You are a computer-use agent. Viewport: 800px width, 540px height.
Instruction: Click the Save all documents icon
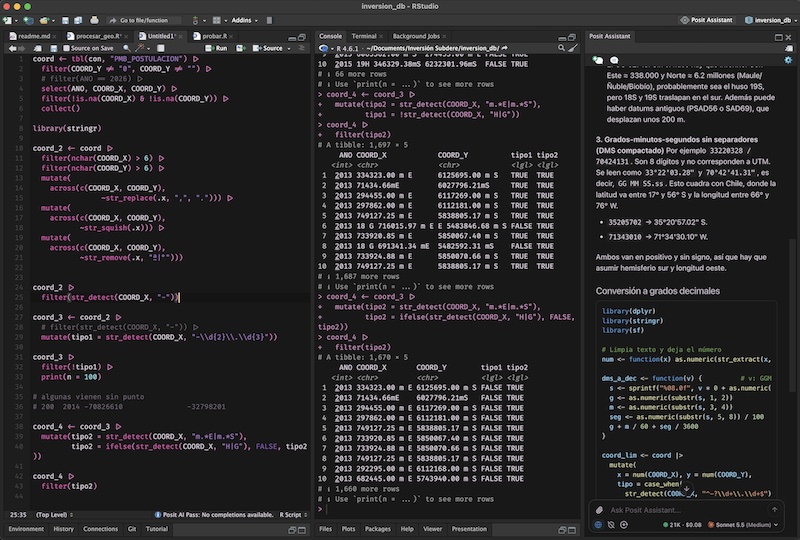coord(78,20)
